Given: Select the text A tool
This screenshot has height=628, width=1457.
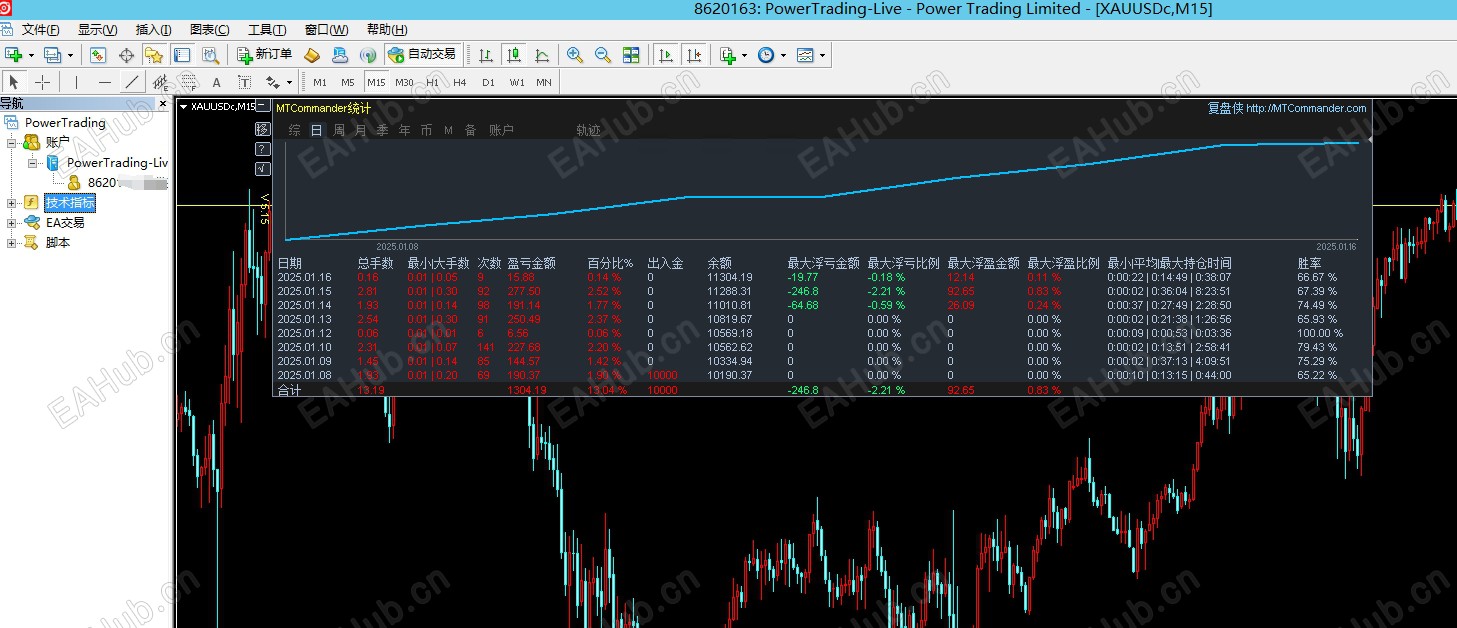Looking at the screenshot, I should coord(216,82).
